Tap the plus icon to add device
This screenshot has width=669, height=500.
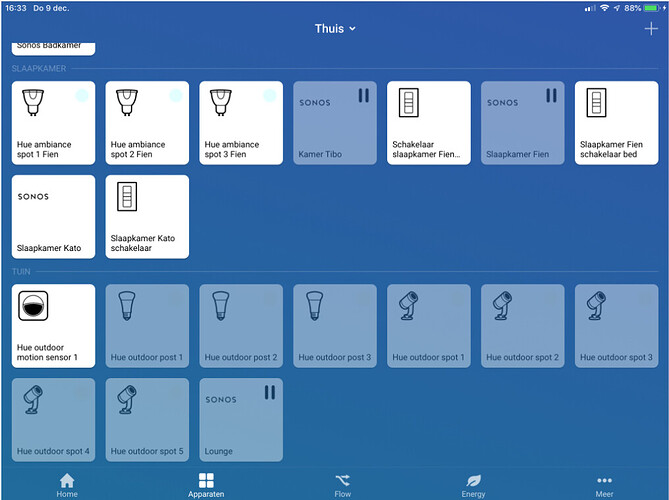[x=651, y=29]
